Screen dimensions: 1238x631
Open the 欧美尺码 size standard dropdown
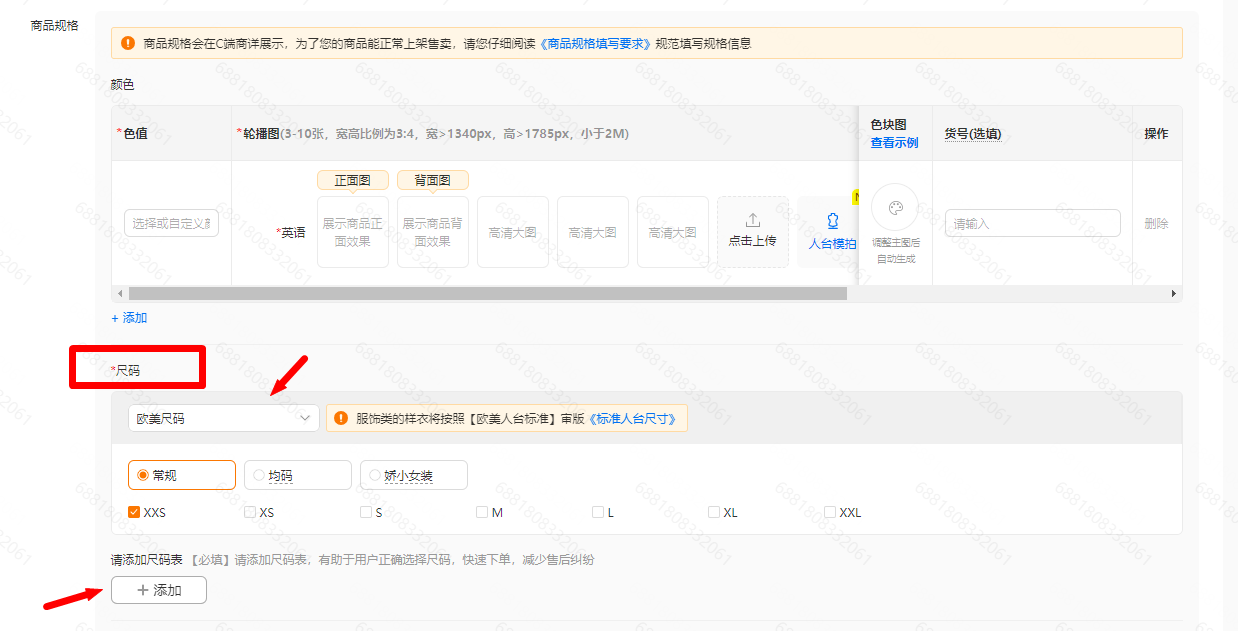[222, 417]
